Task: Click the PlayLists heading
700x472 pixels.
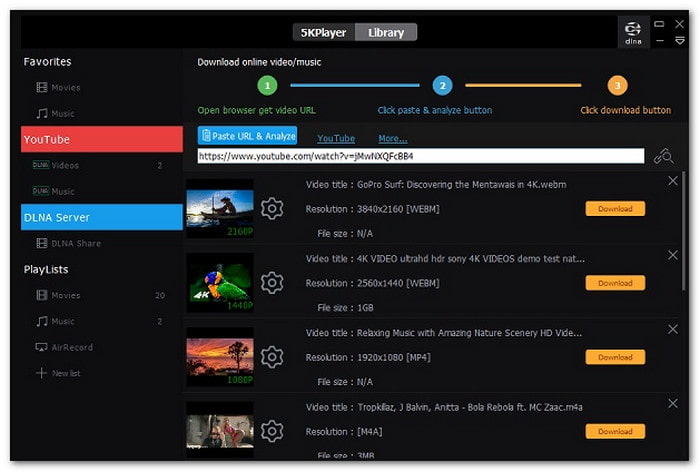Action: 46,269
